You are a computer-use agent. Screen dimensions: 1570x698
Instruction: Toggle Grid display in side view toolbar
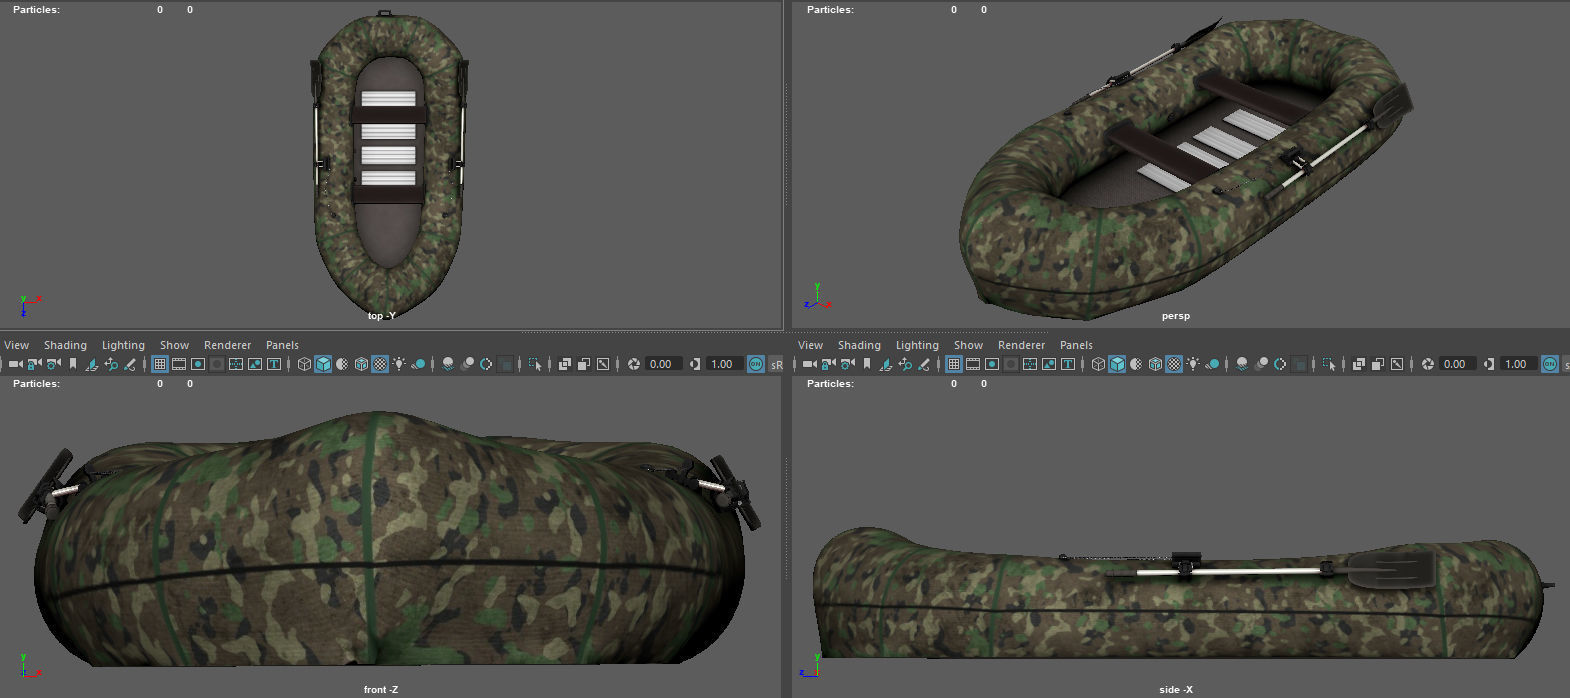(x=954, y=364)
